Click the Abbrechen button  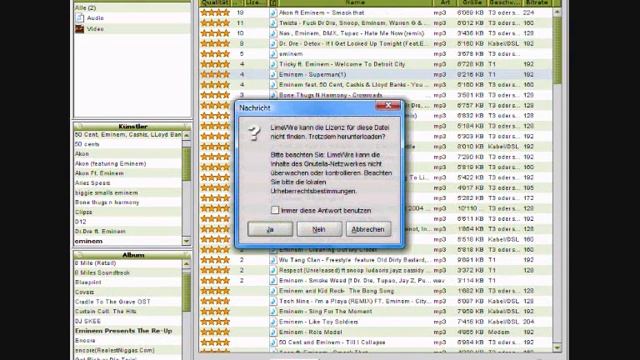pyautogui.click(x=368, y=229)
